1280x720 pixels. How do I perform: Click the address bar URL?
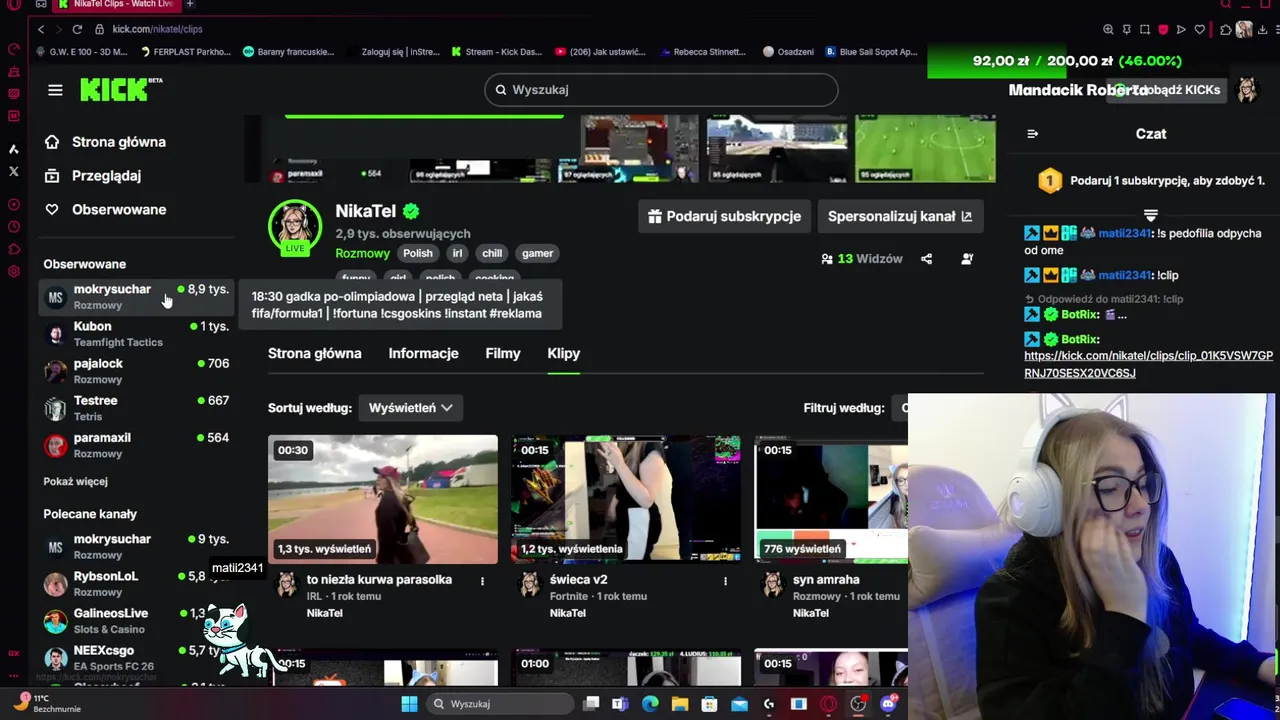157,29
